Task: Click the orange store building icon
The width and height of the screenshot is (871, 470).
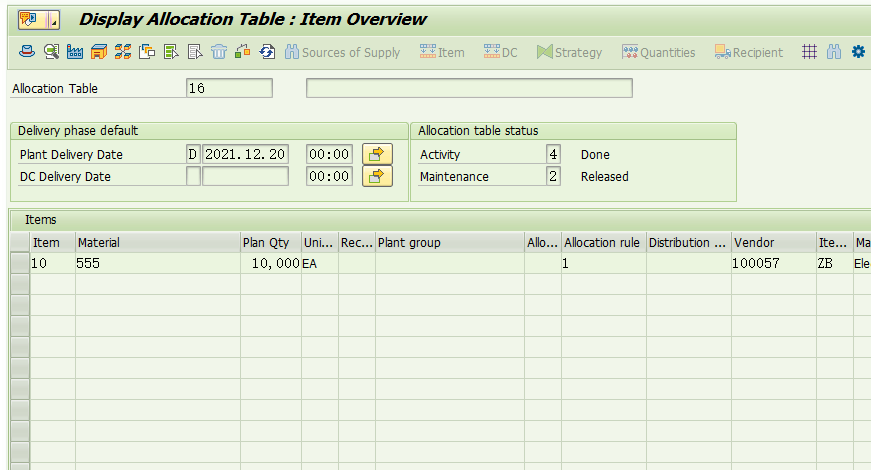Action: click(x=99, y=52)
